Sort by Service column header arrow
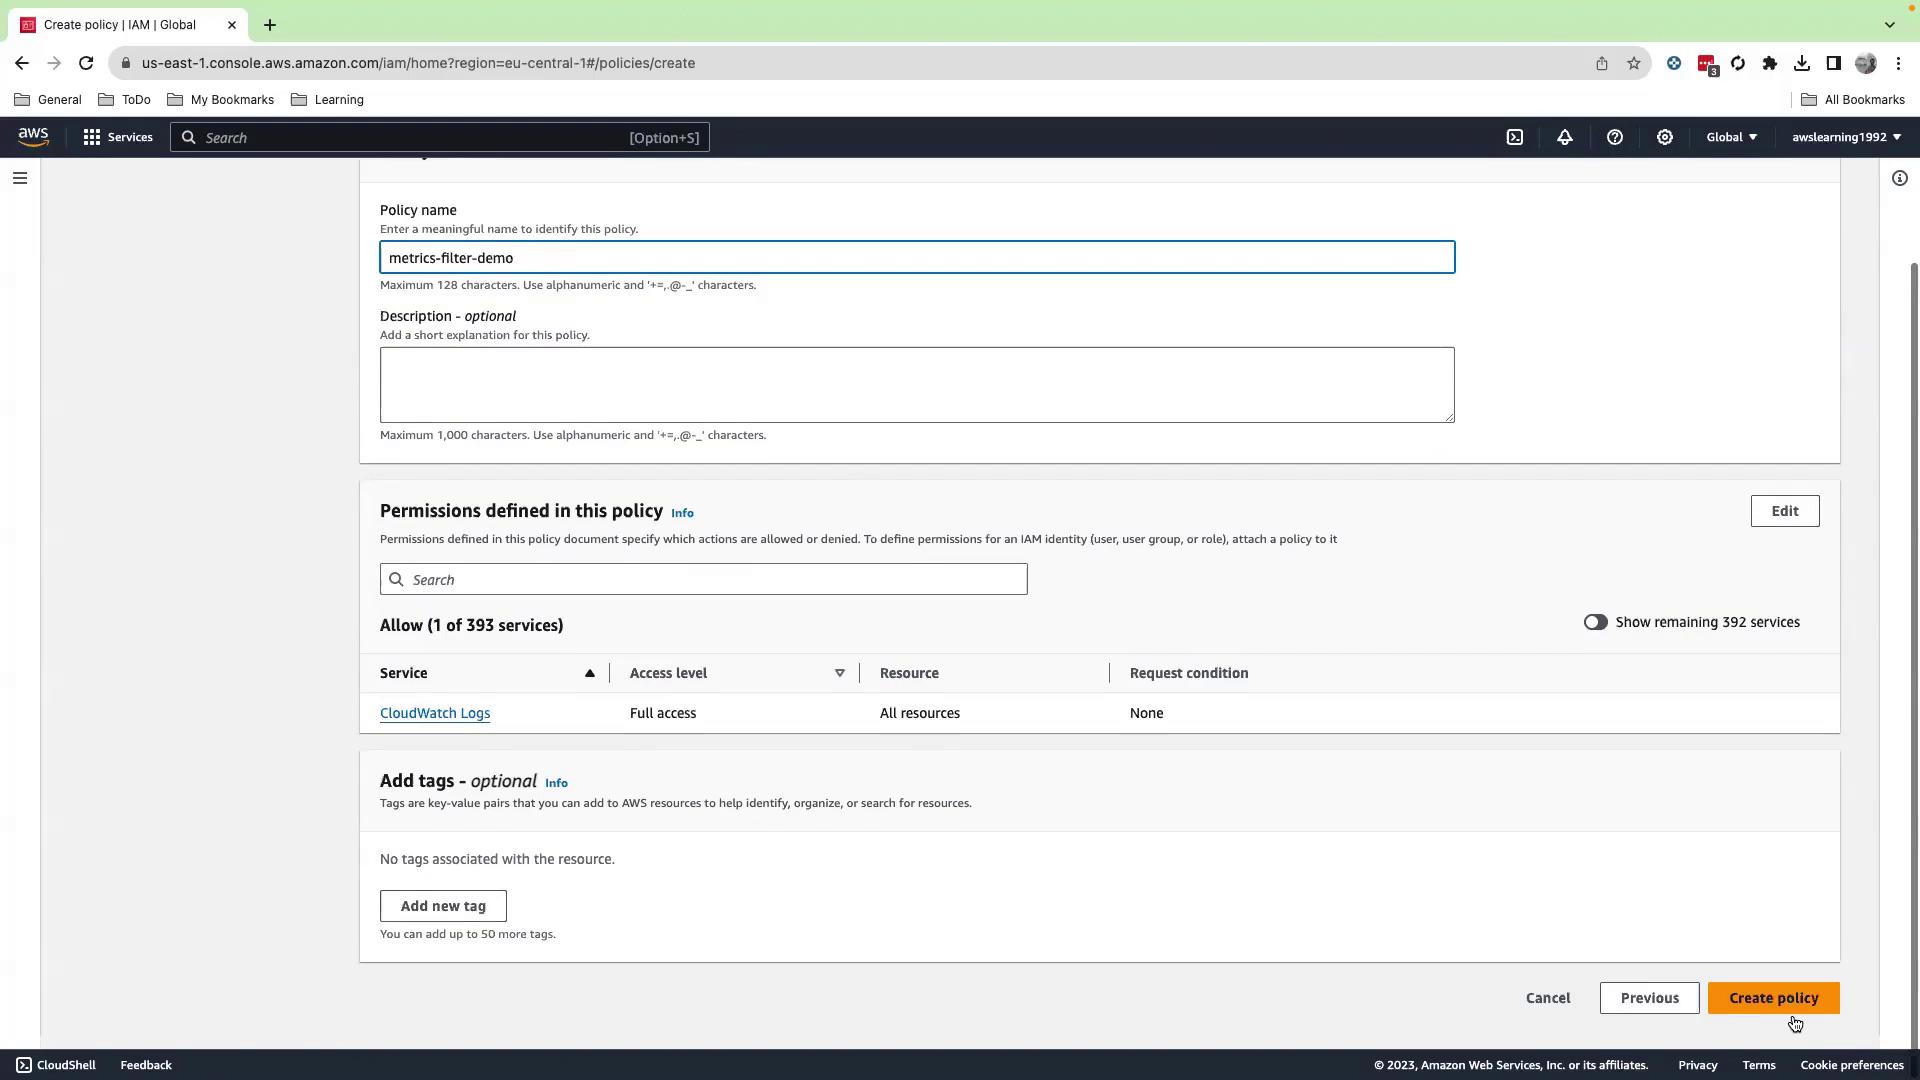This screenshot has width=1920, height=1080. [x=590, y=673]
